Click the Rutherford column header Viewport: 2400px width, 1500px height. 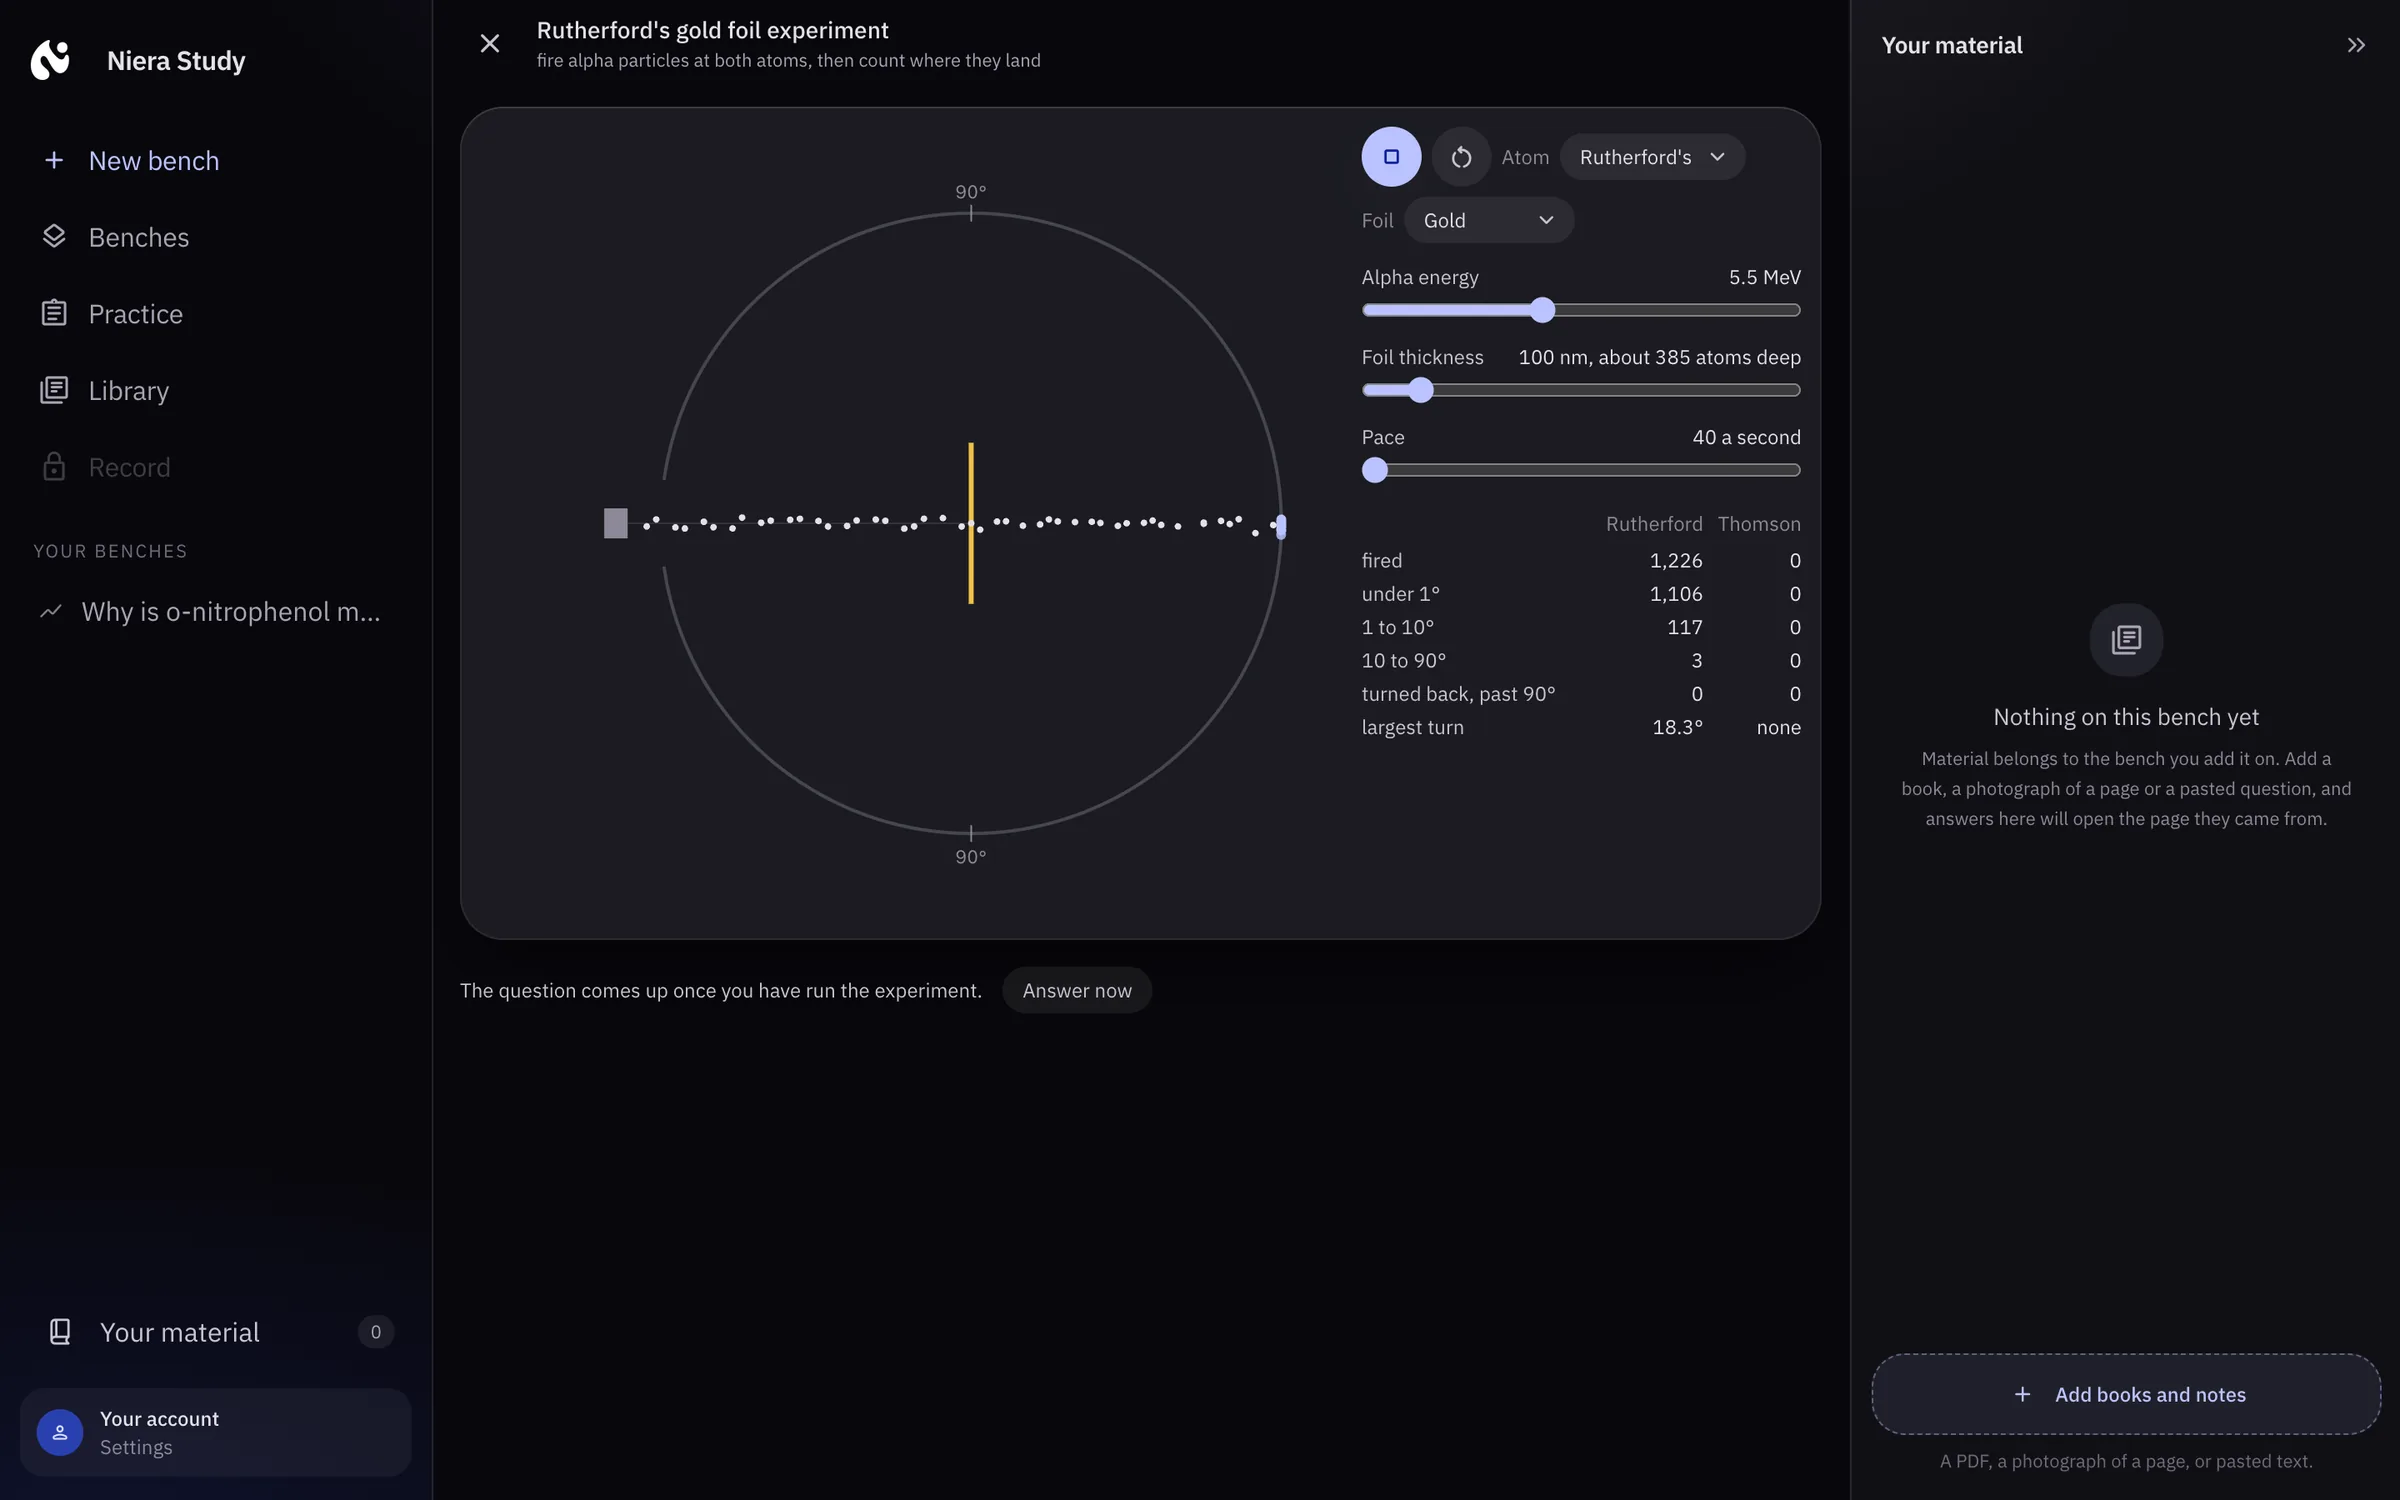(1654, 524)
